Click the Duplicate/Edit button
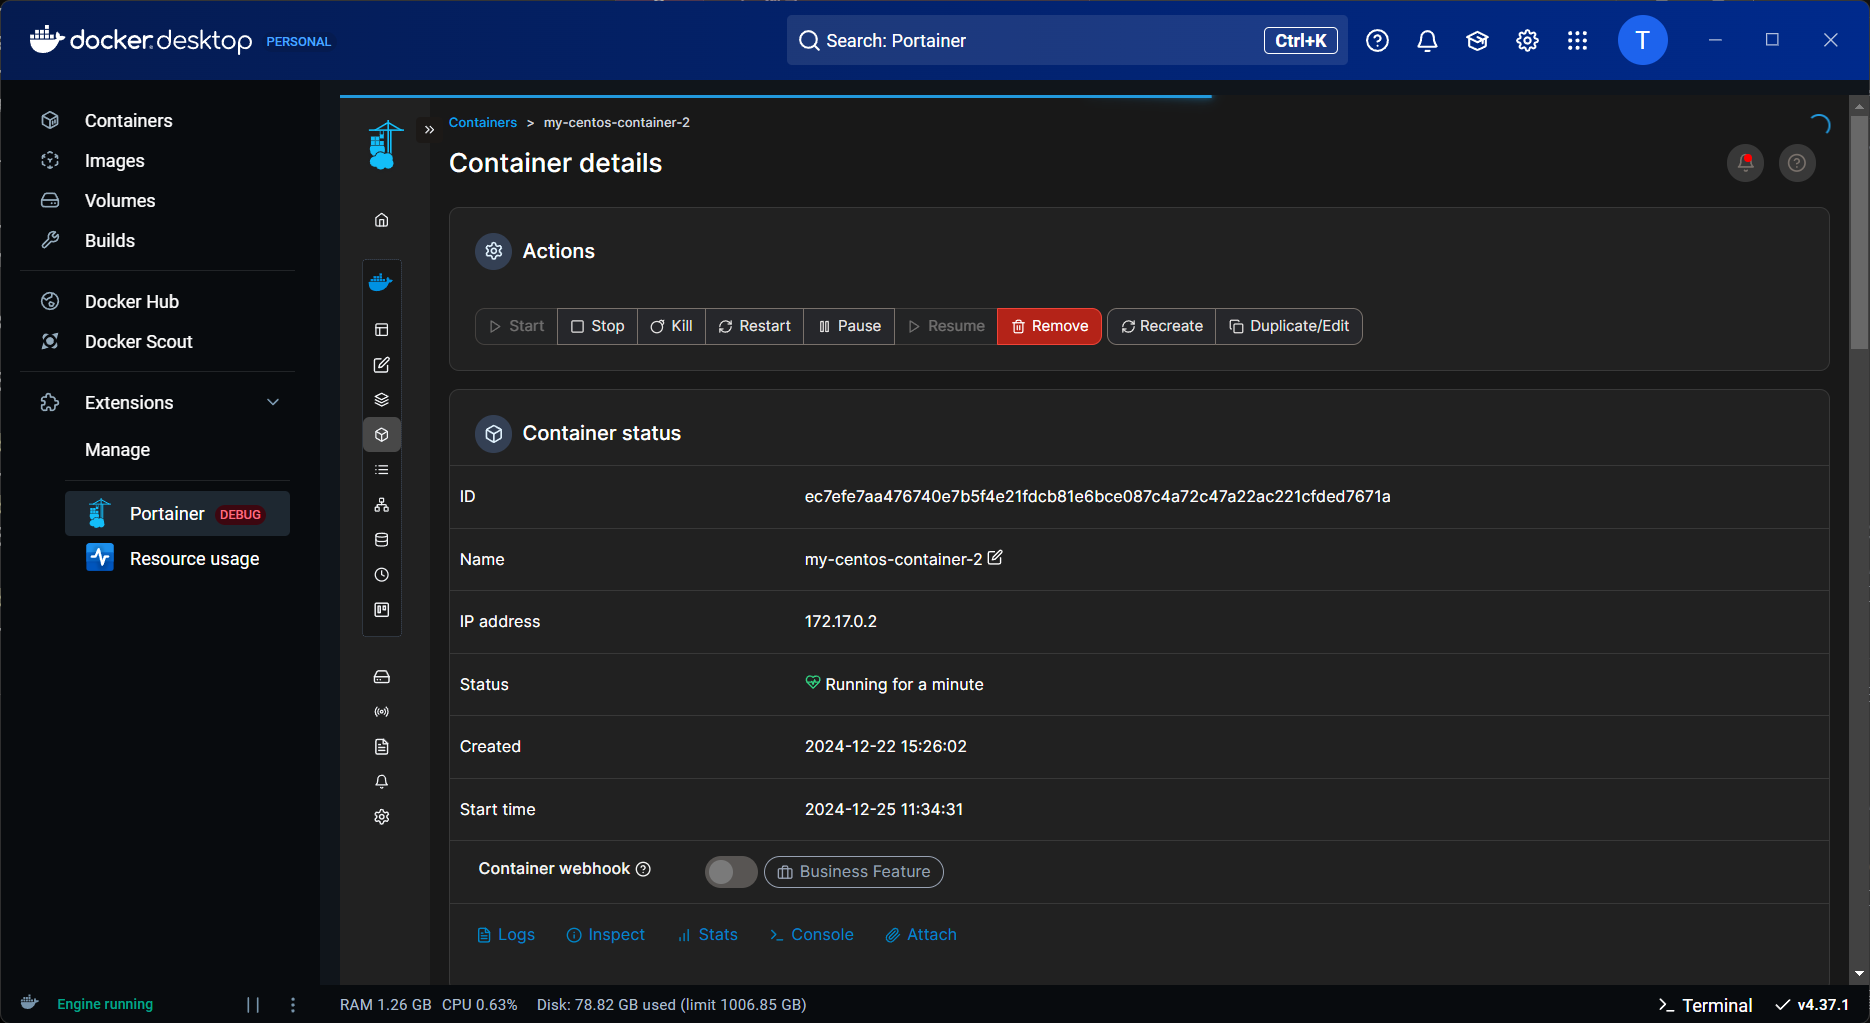1870x1023 pixels. 1289,327
